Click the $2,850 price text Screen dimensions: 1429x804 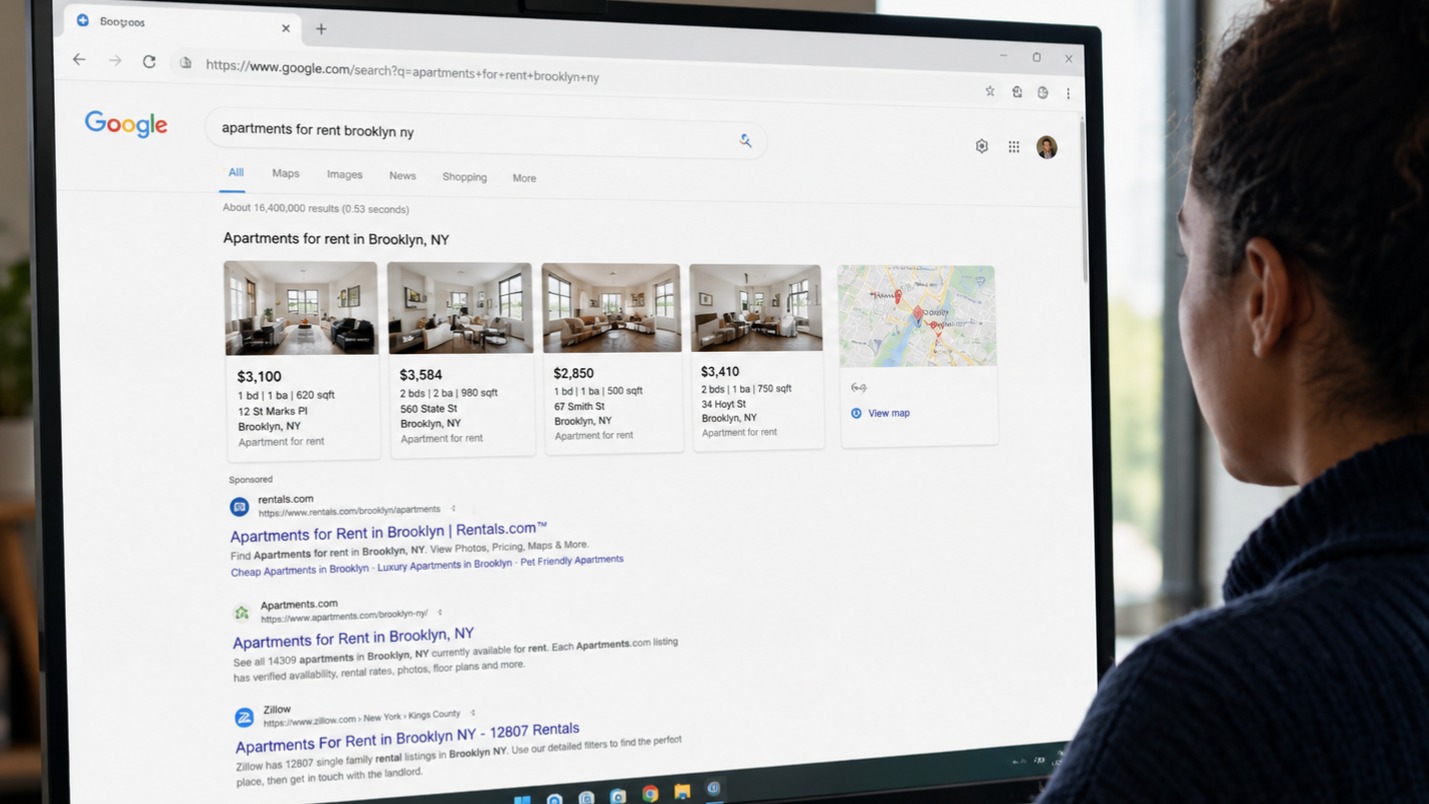tap(574, 373)
